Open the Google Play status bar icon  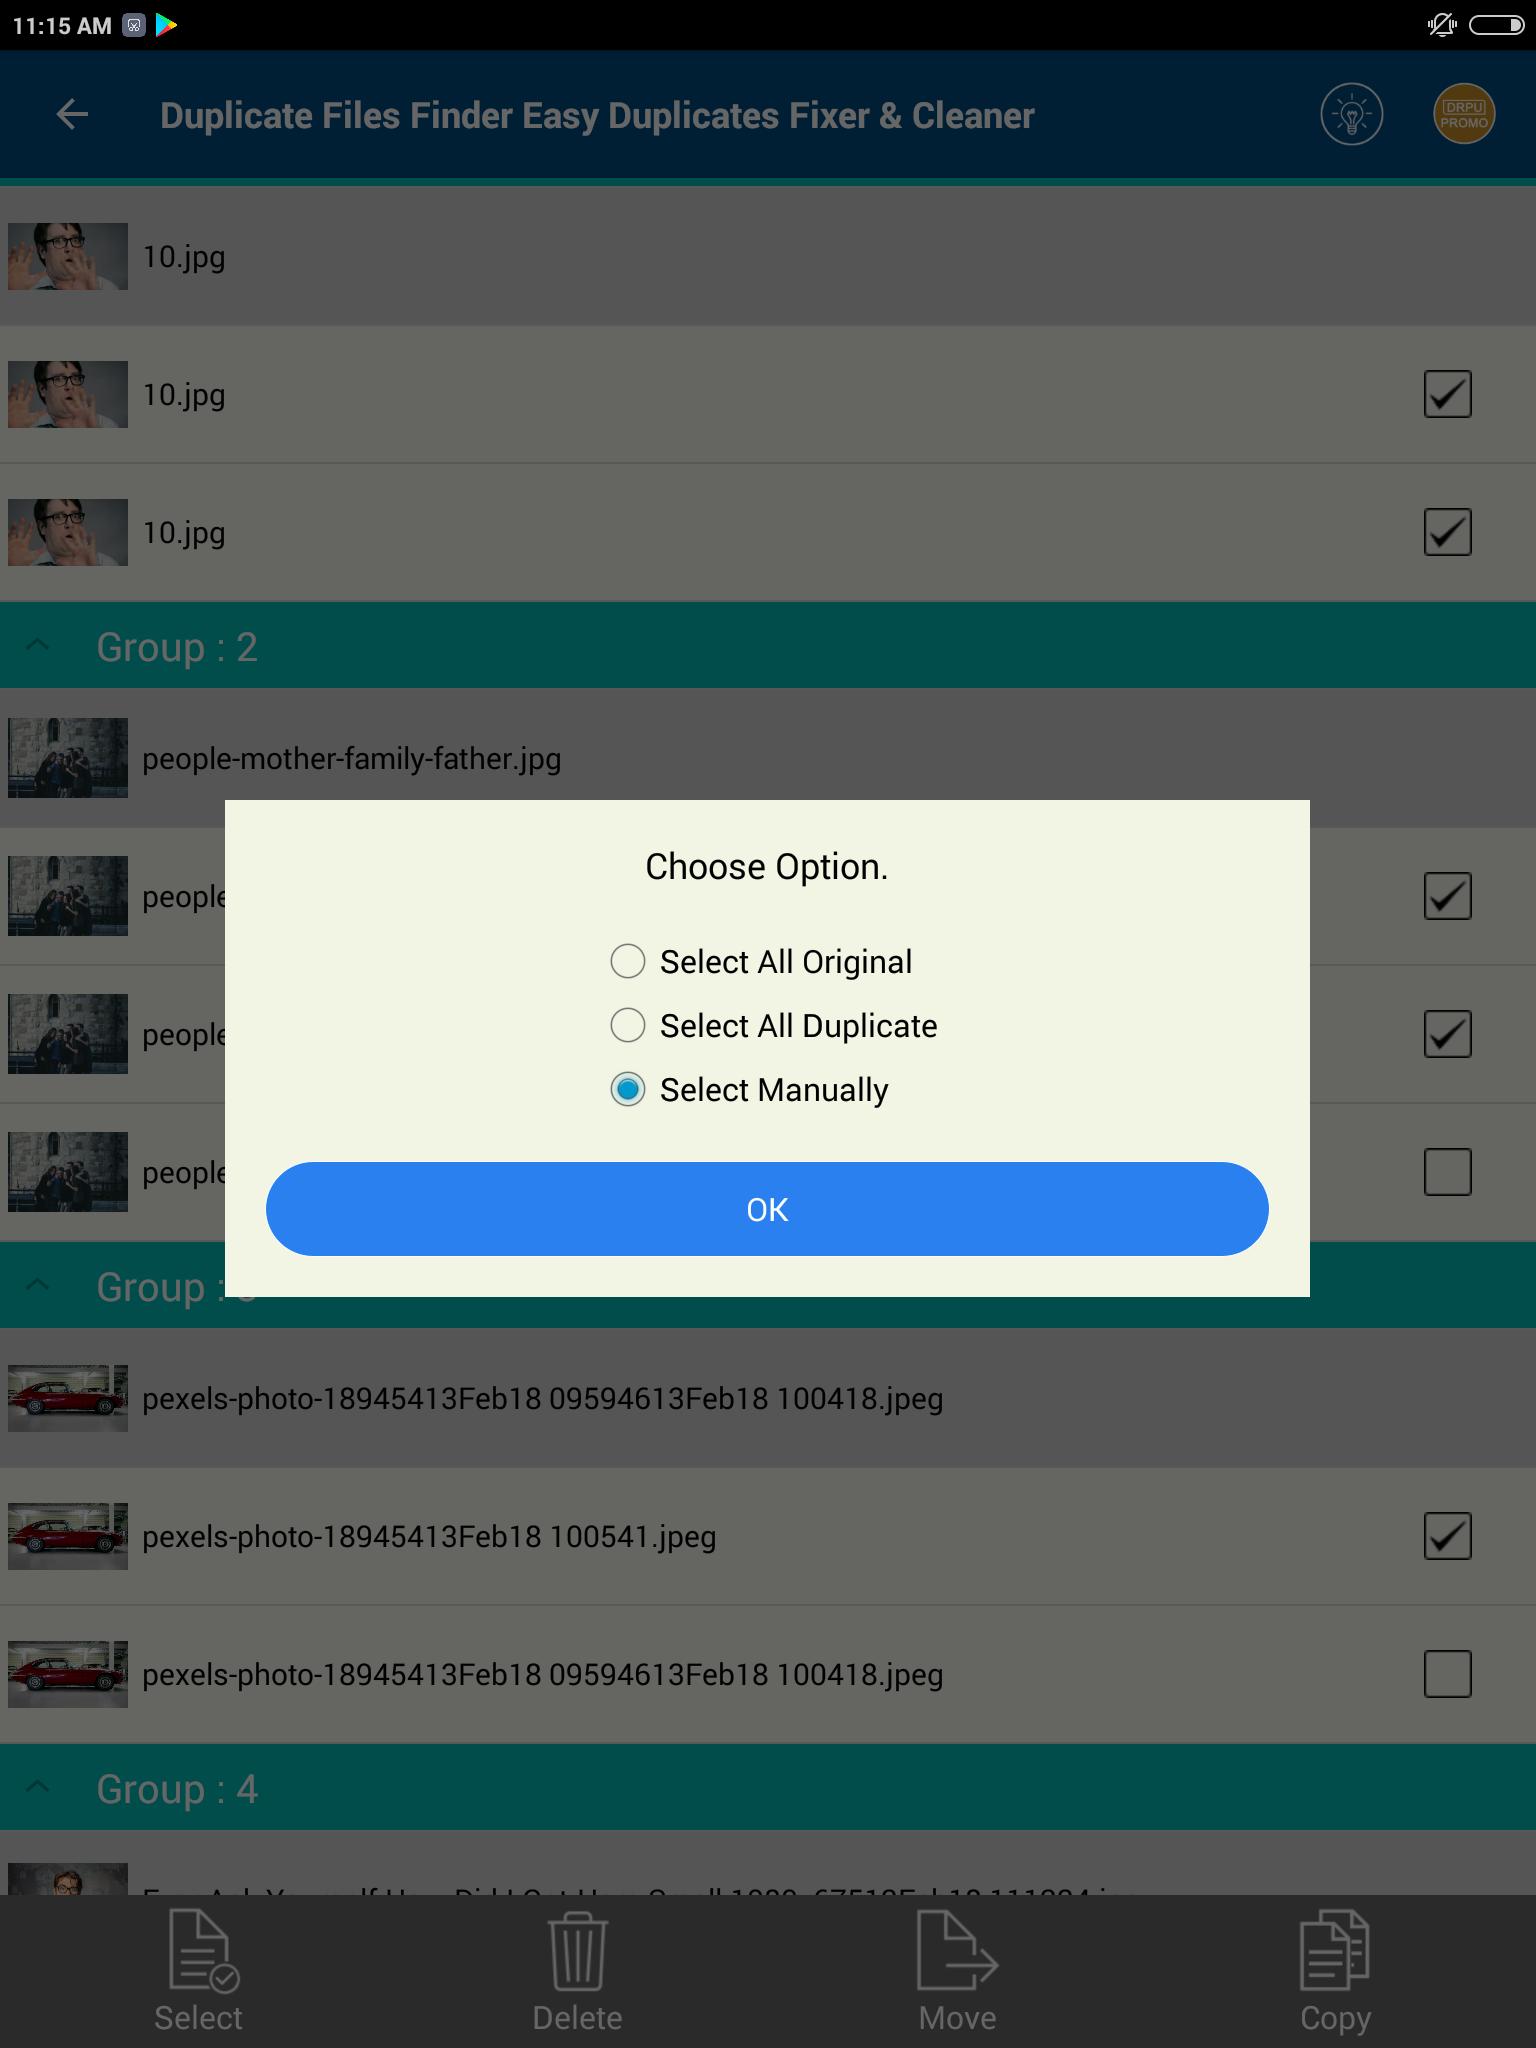coord(166,25)
